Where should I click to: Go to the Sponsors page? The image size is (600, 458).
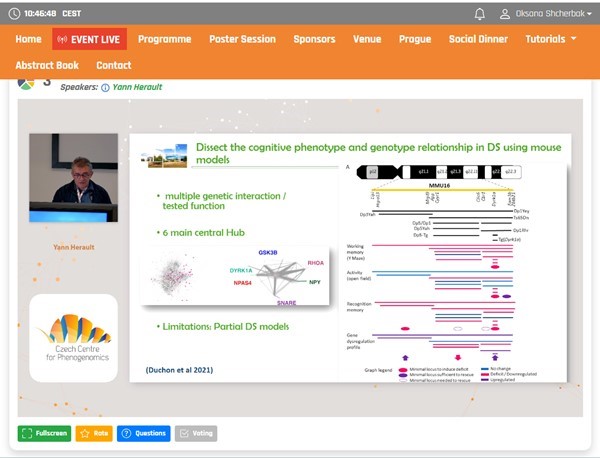coord(314,39)
